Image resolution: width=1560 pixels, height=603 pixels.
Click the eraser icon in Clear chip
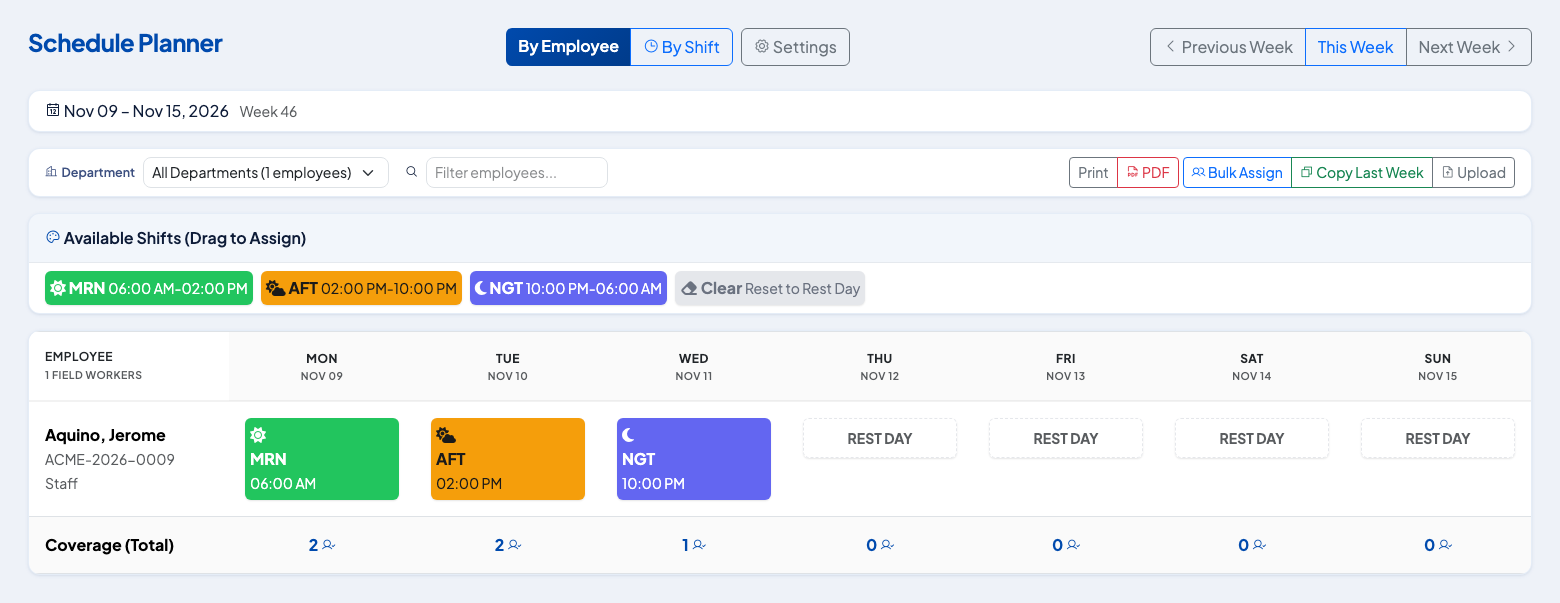pyautogui.click(x=689, y=288)
